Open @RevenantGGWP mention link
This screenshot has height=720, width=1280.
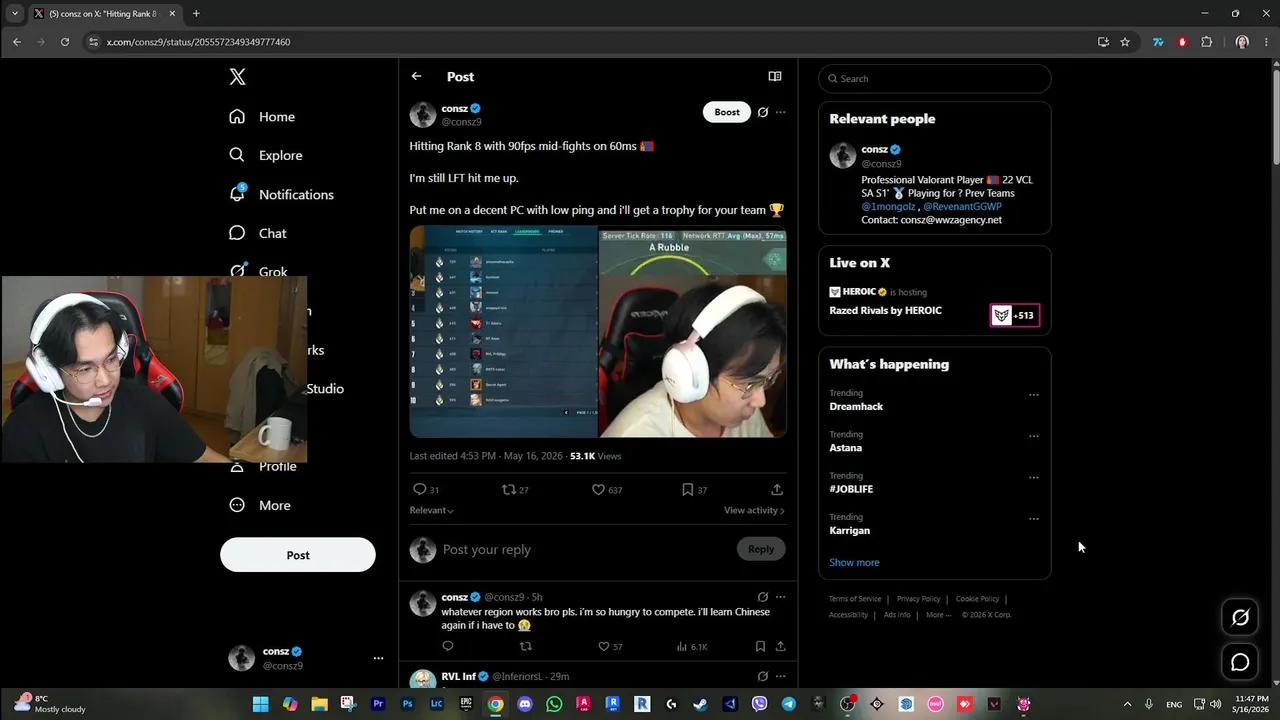point(962,206)
